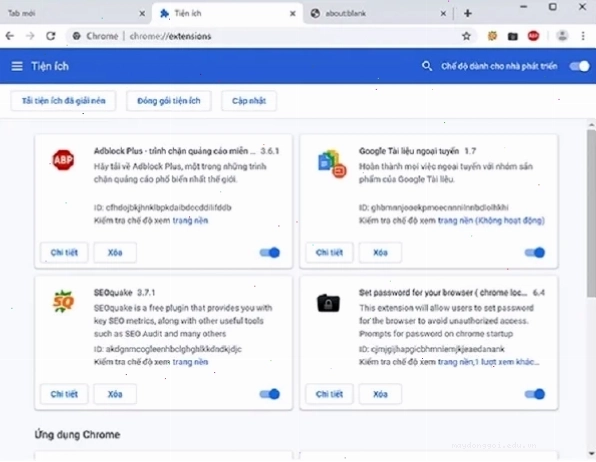Open Set password extension trang nền link
Screen dimensions: 596x462
[455, 362]
